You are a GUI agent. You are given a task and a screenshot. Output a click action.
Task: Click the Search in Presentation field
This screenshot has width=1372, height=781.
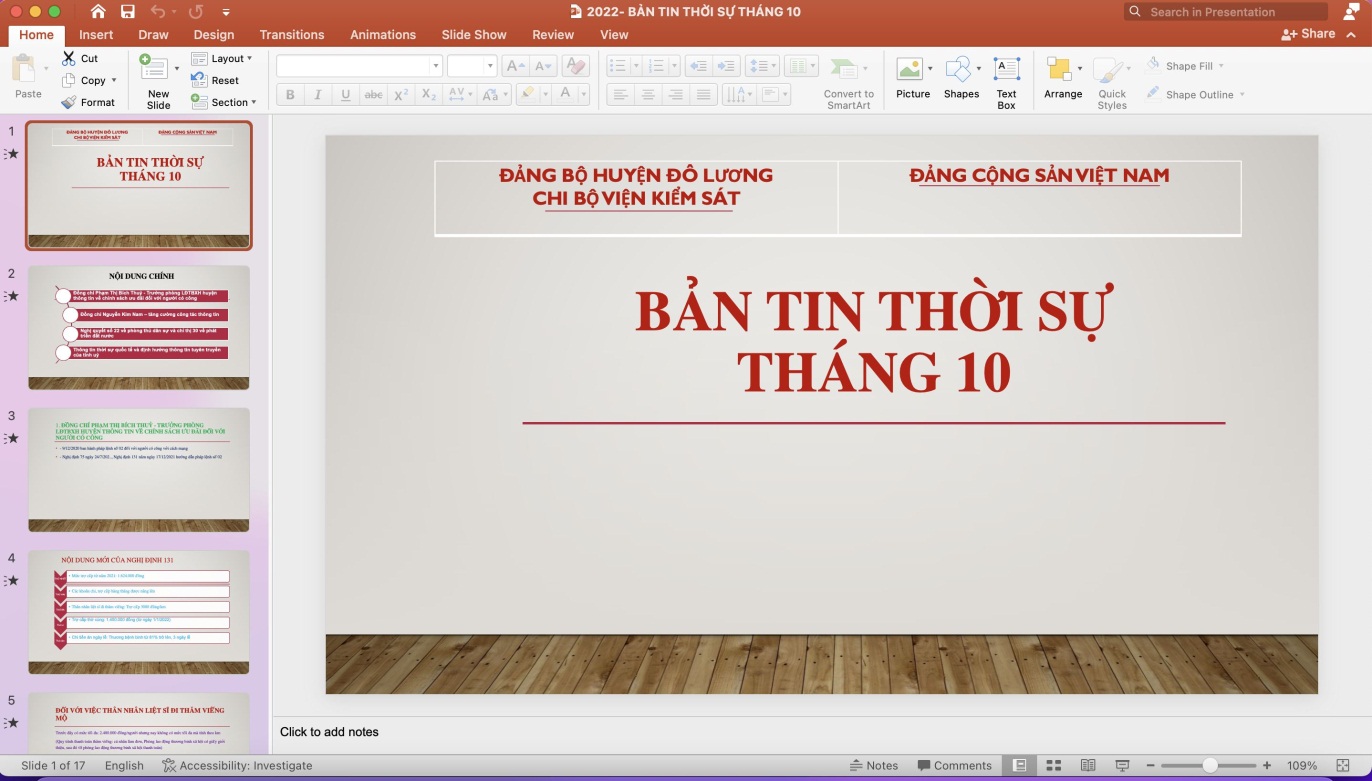coord(1225,12)
